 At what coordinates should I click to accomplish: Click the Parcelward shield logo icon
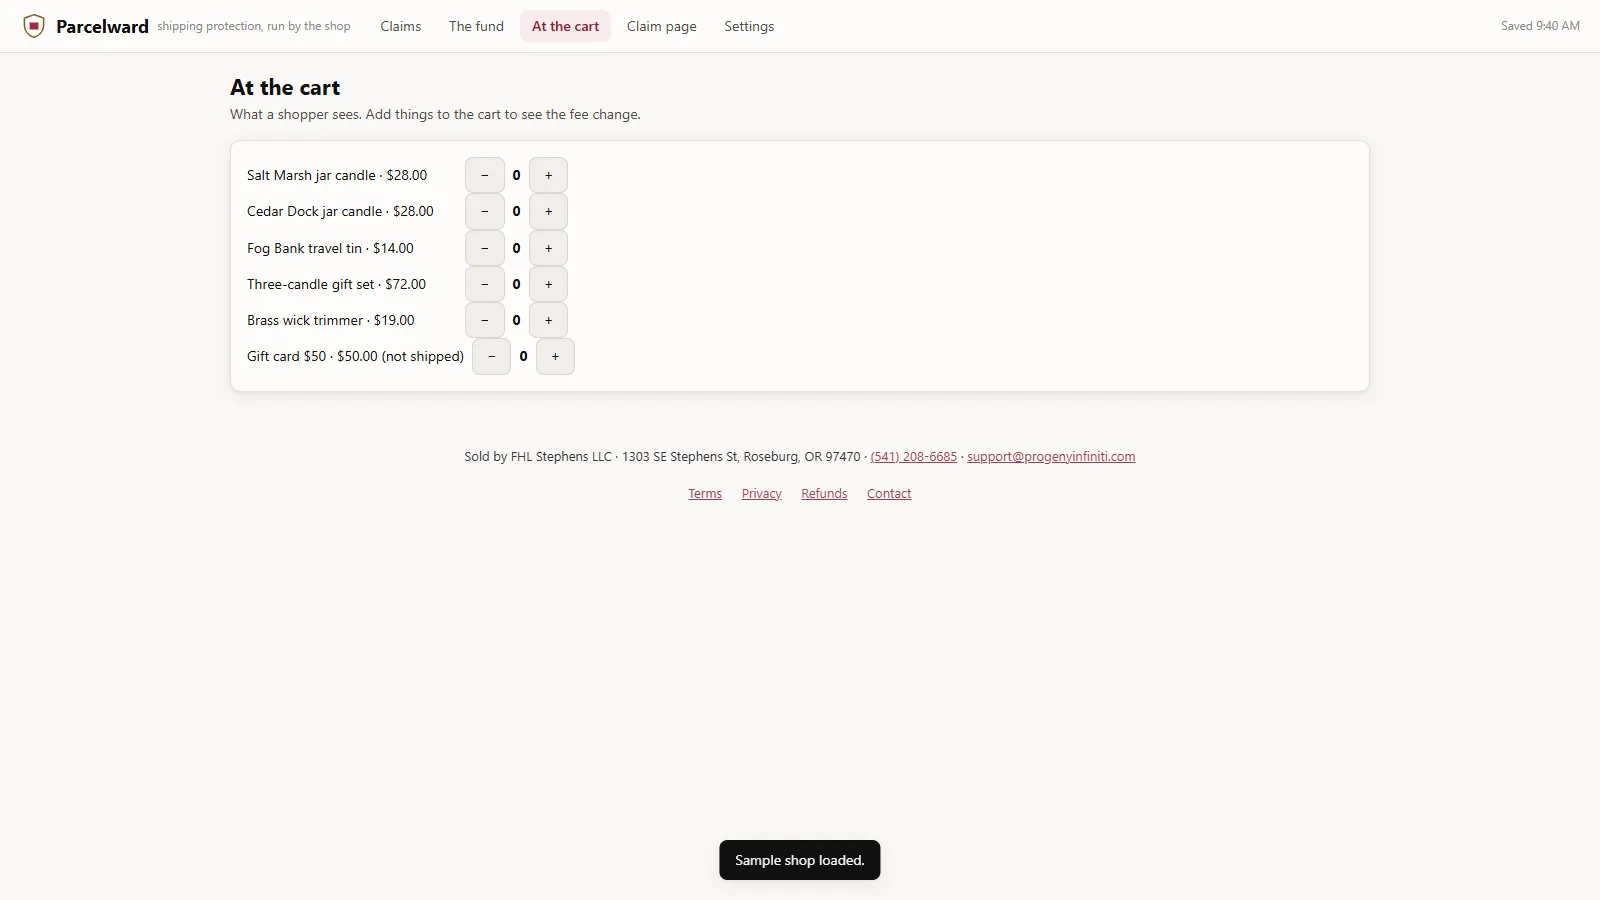[x=34, y=26]
